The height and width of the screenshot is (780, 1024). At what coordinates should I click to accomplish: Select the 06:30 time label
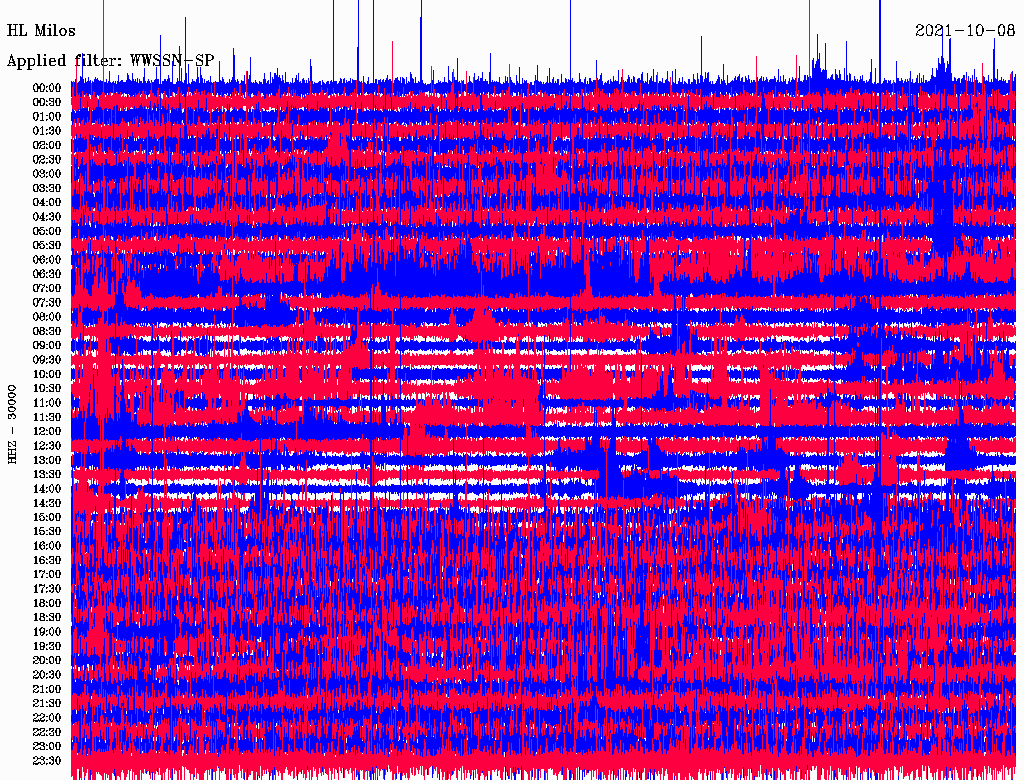coord(47,274)
